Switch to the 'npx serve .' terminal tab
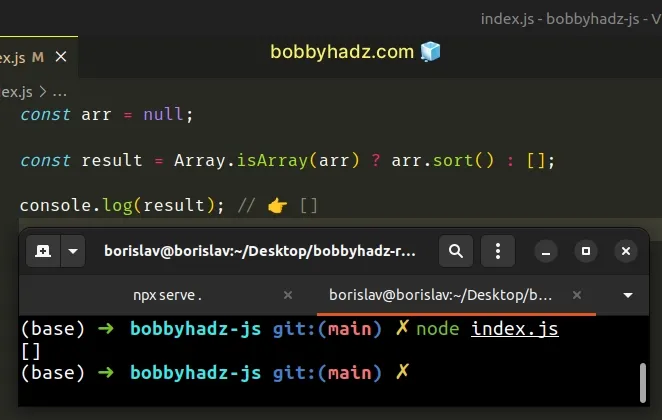The image size is (662, 420). click(167, 295)
